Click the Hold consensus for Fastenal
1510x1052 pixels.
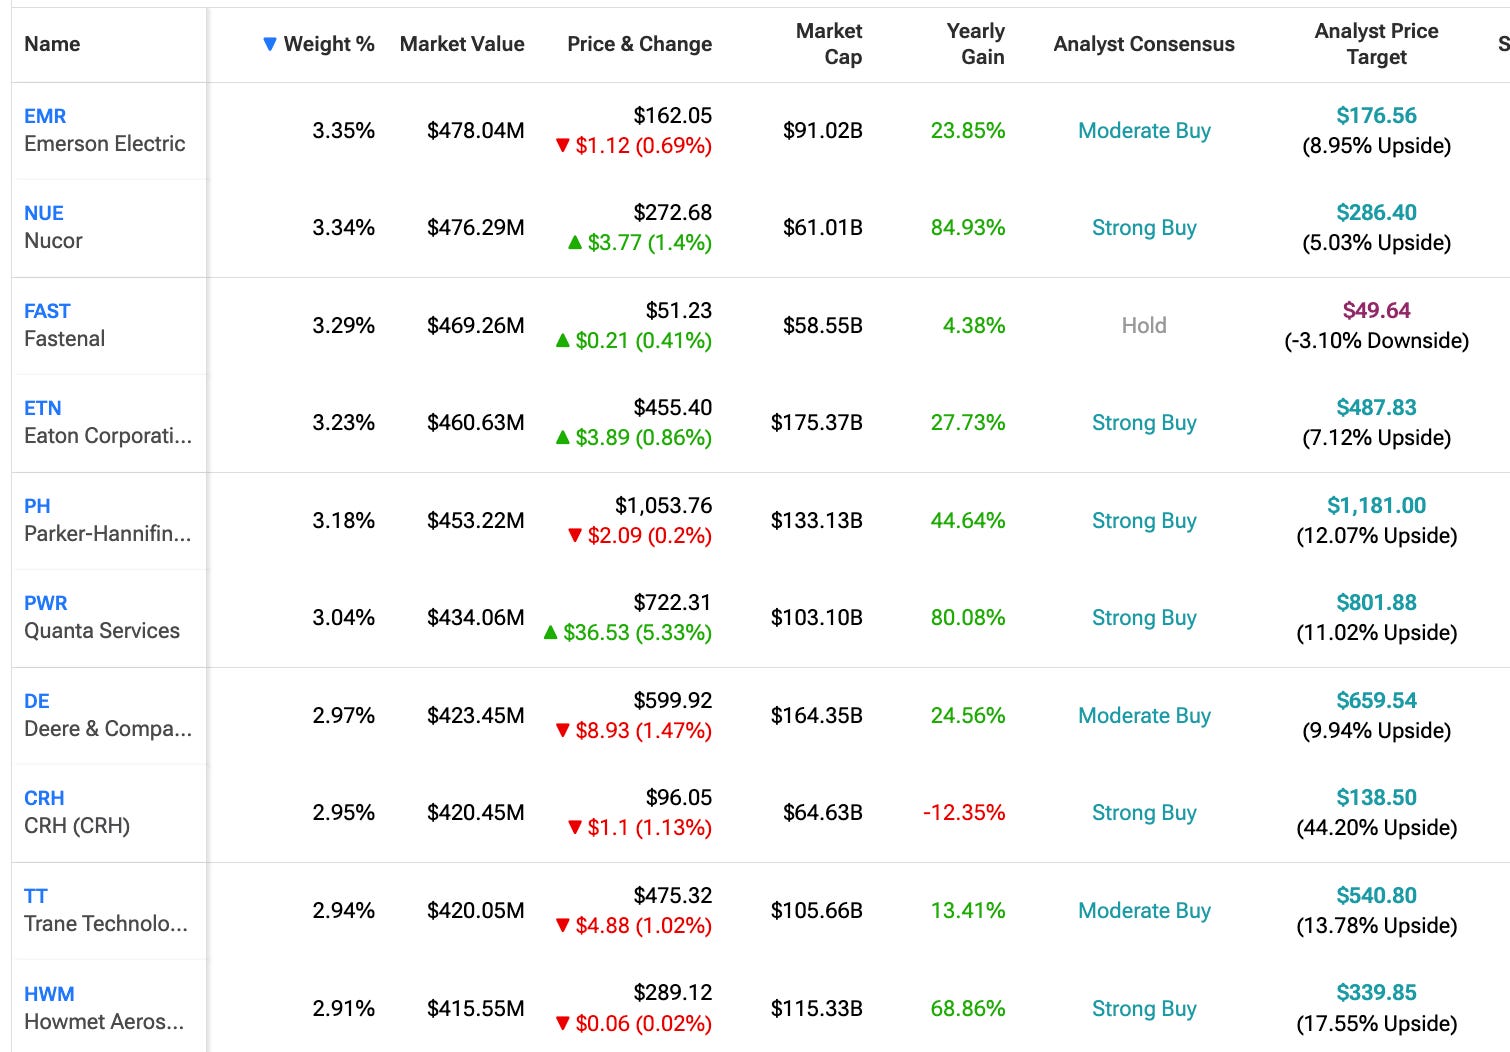coord(1144,326)
